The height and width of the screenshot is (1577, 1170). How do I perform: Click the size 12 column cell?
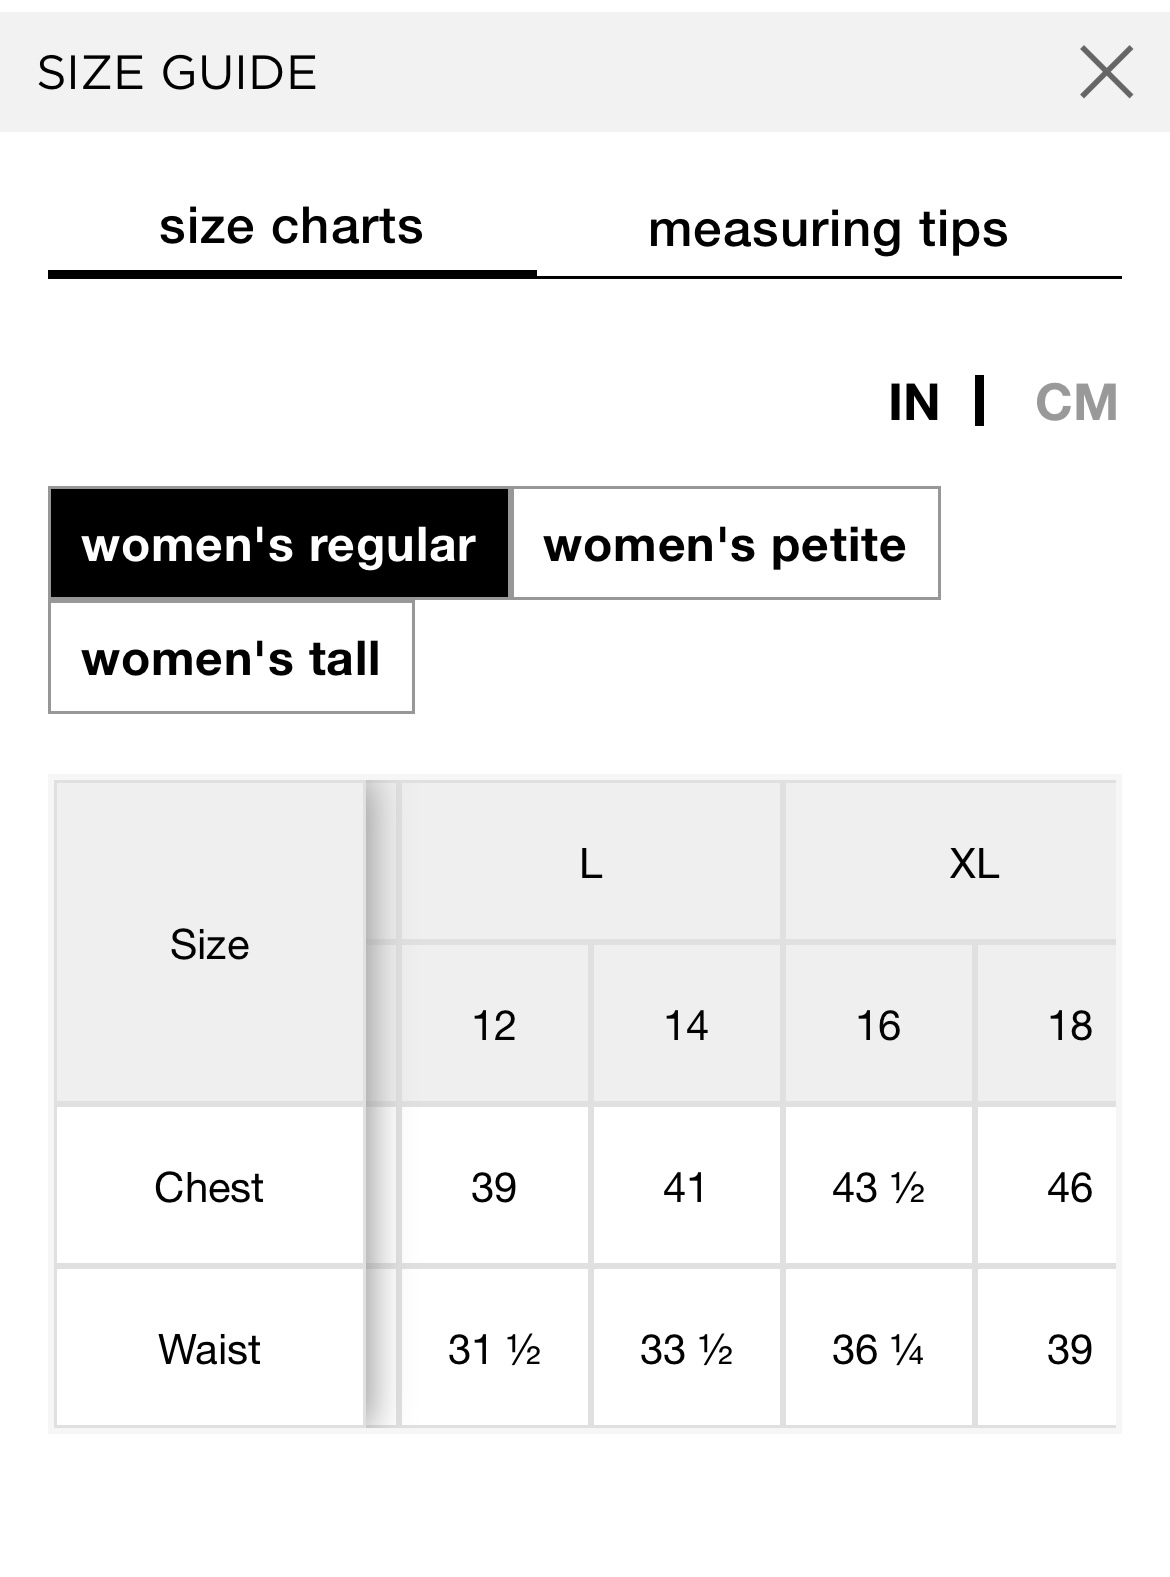pyautogui.click(x=494, y=1024)
